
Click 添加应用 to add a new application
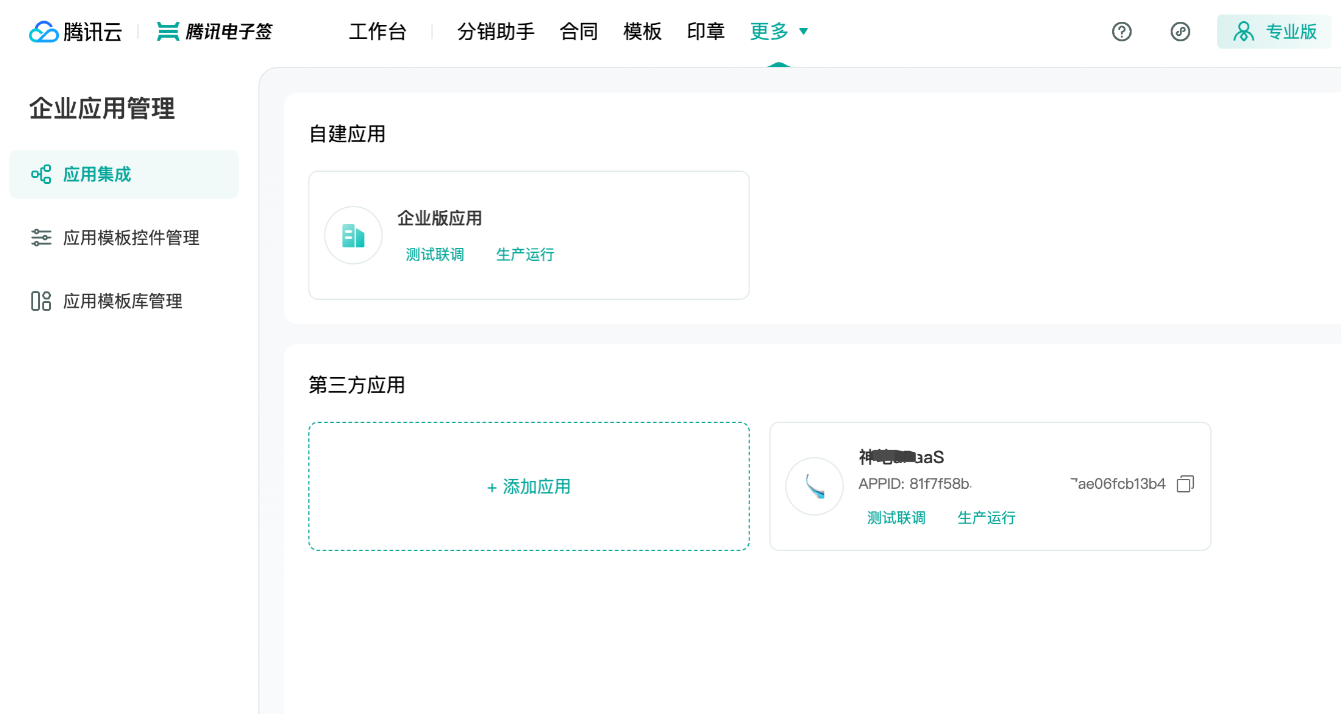[528, 486]
